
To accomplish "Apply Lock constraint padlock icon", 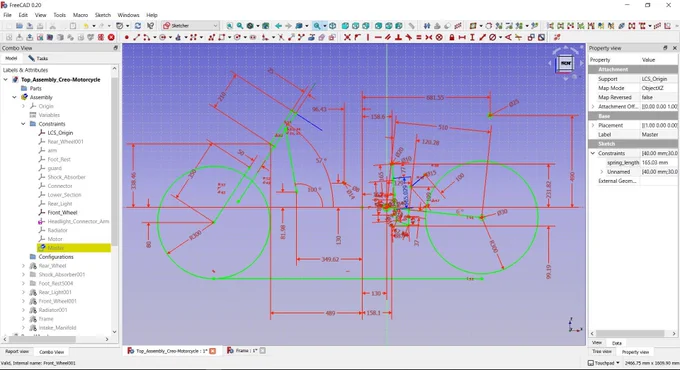I will 451,37.
